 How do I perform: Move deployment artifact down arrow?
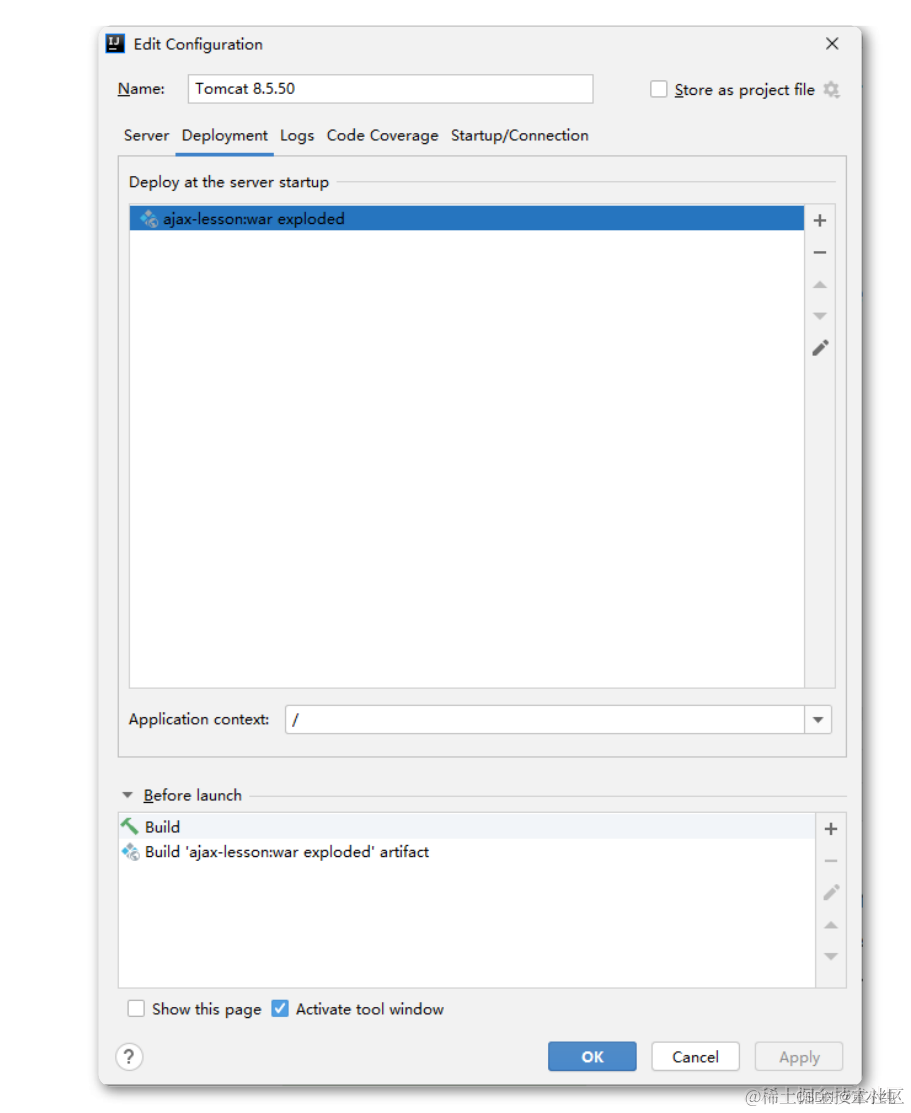point(819,316)
